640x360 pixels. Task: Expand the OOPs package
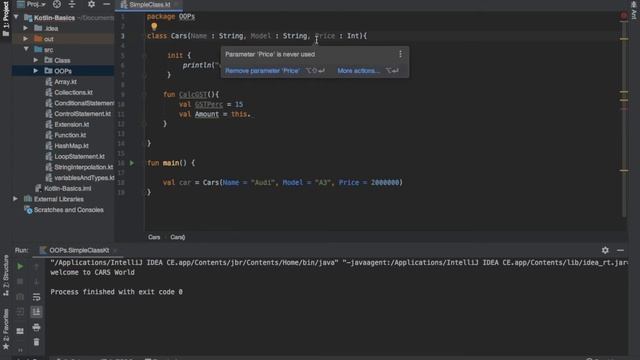pos(36,71)
